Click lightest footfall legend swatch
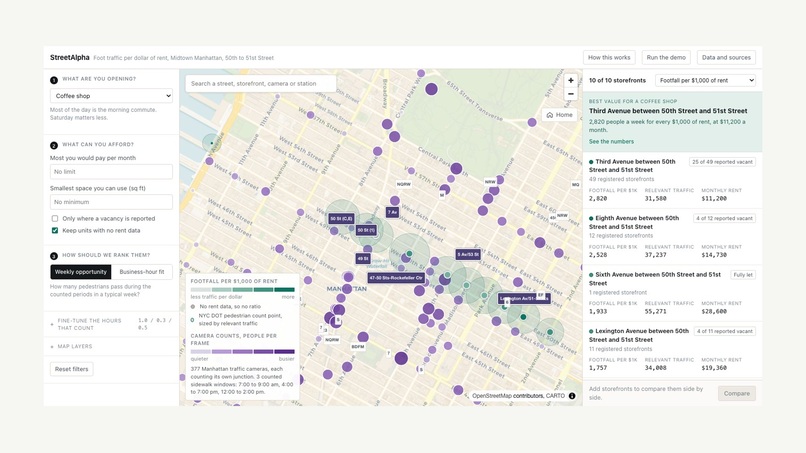The image size is (806, 453). tap(201, 290)
